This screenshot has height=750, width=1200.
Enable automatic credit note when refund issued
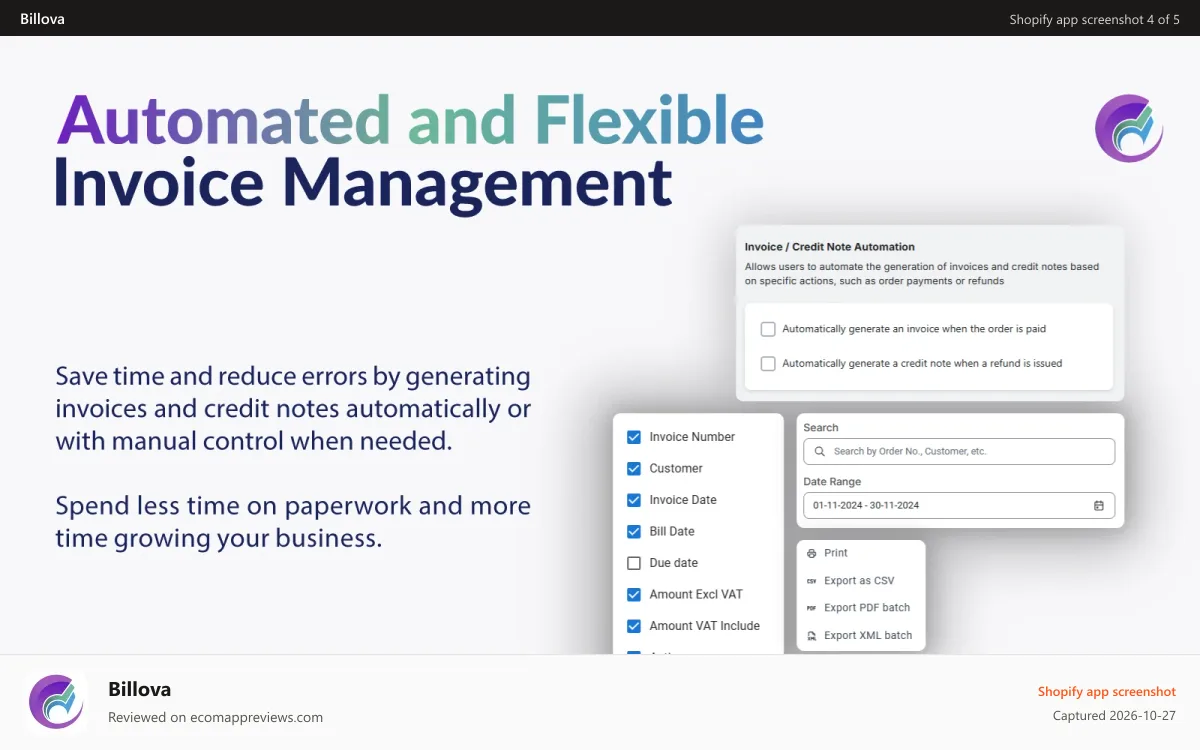pyautogui.click(x=768, y=364)
